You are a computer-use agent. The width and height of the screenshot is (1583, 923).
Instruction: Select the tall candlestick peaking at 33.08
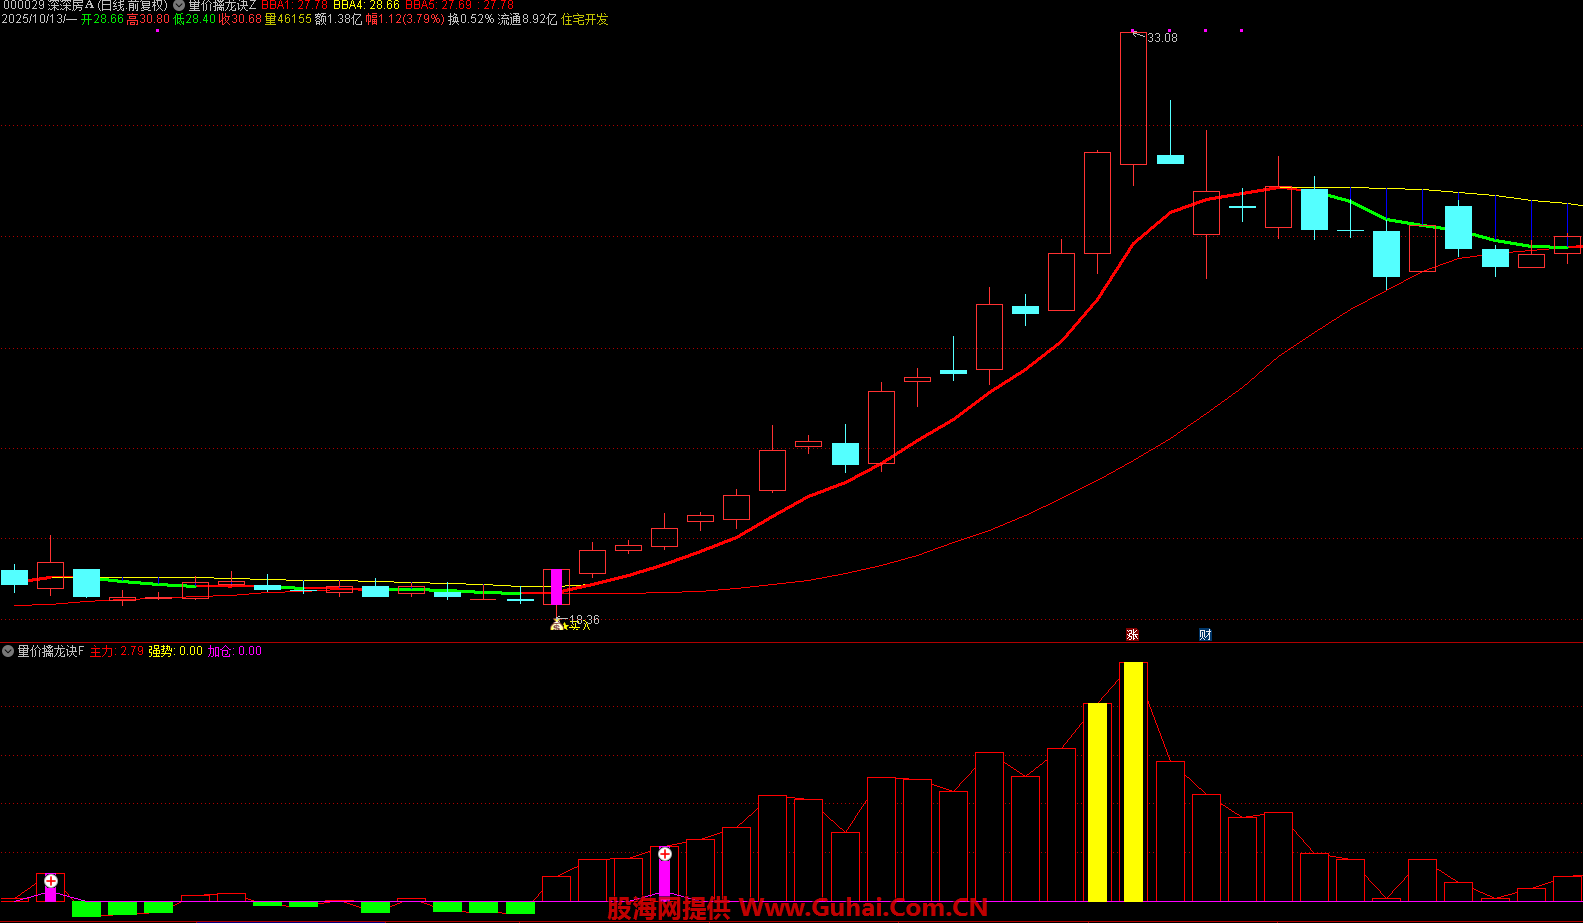(x=1133, y=100)
